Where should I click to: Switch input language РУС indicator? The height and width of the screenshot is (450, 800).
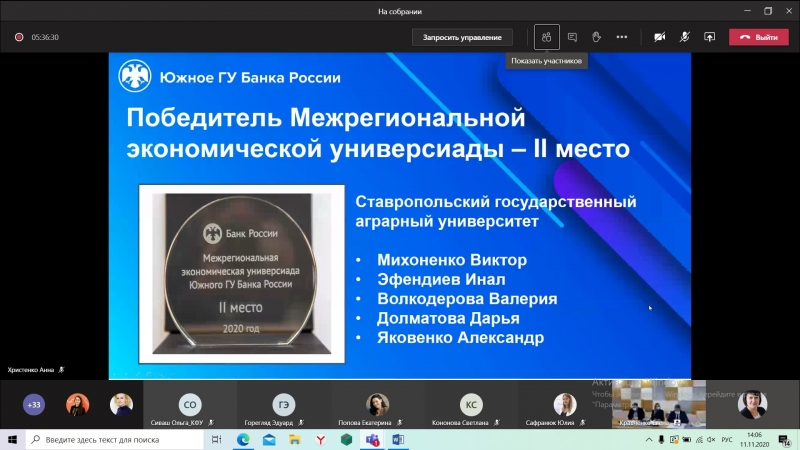(x=727, y=439)
